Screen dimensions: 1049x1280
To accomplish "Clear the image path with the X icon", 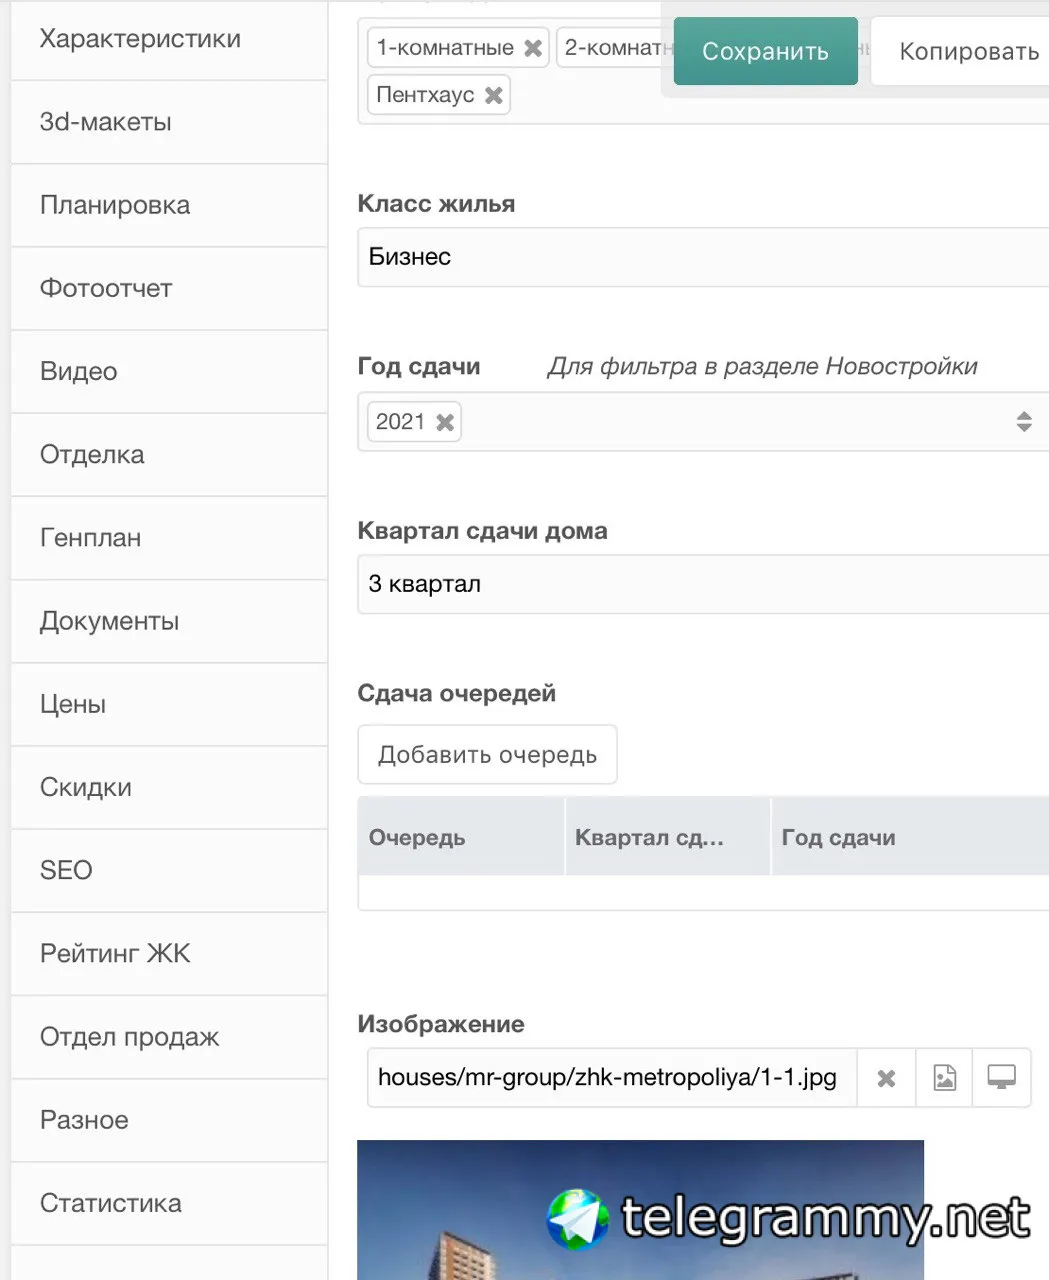I will [x=886, y=1078].
